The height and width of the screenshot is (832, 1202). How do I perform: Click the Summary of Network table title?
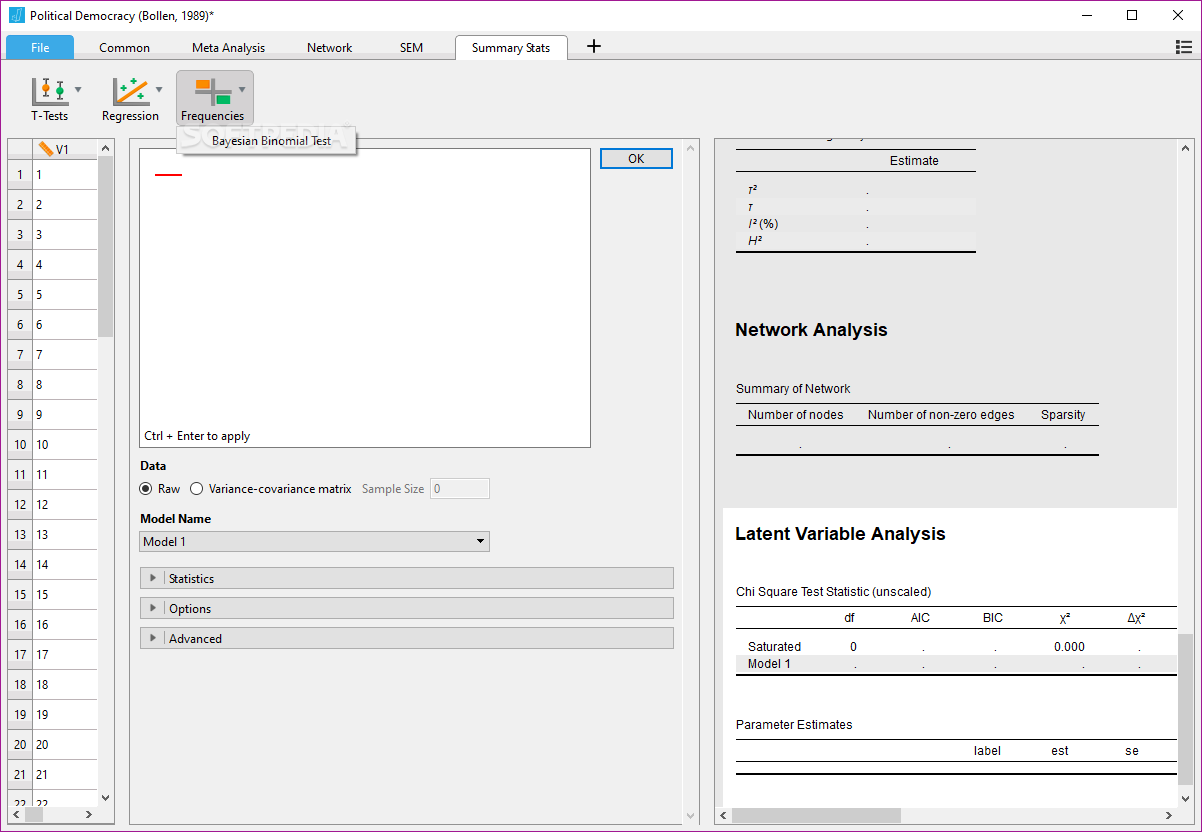point(793,389)
